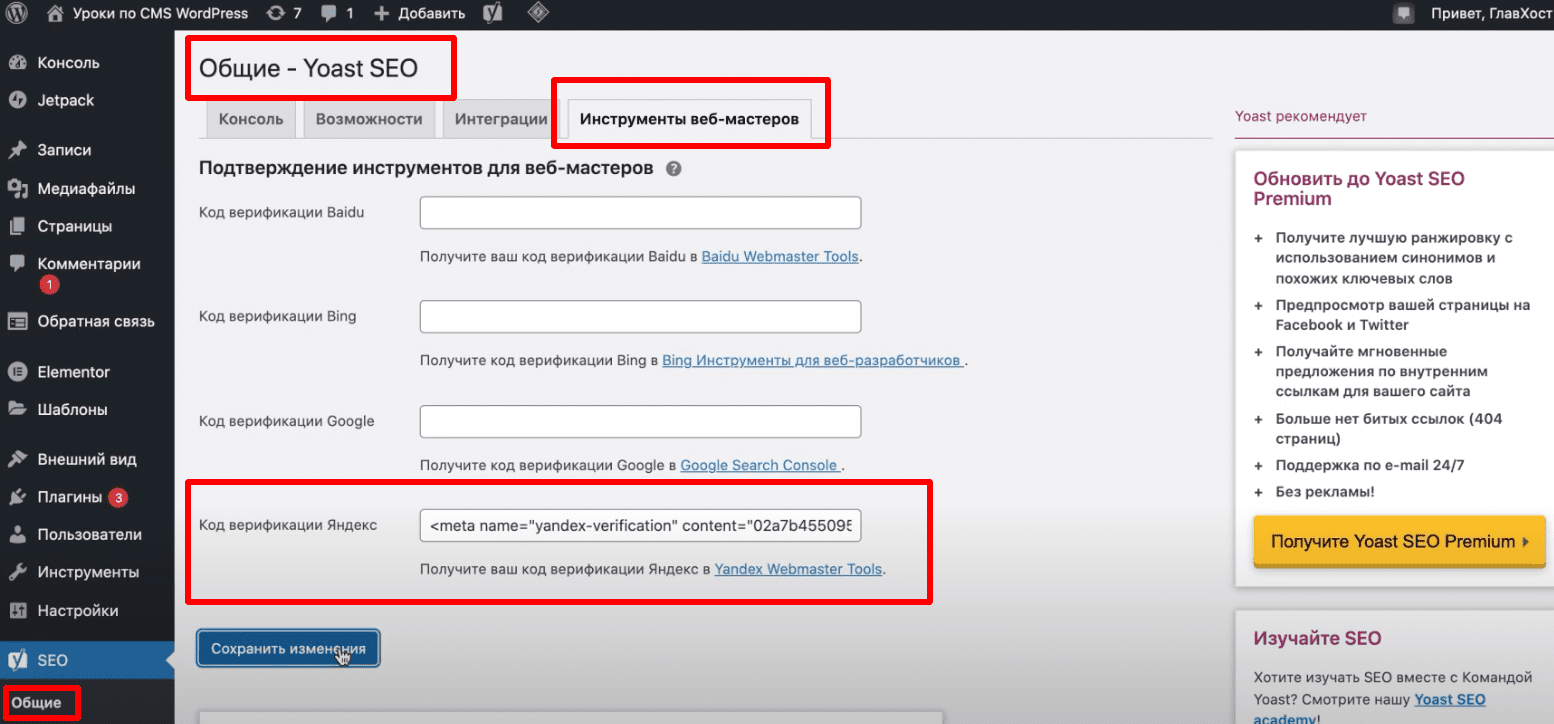Viewport: 1554px width, 724px height.
Task: Follow the Google Search Console link
Action: (x=759, y=465)
